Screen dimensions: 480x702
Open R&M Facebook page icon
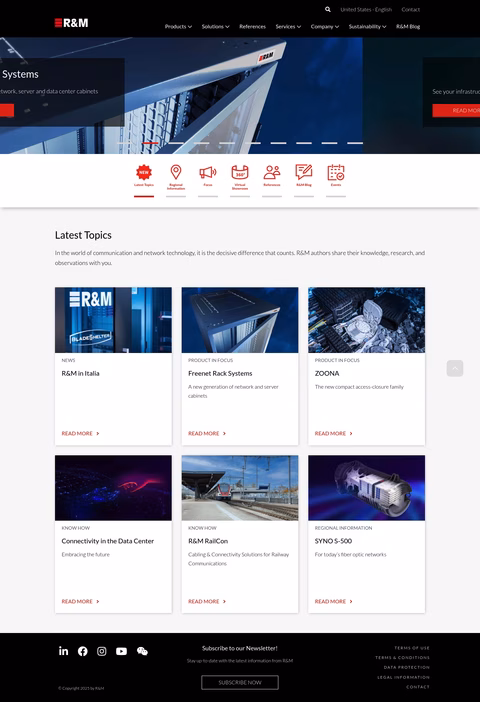coord(83,651)
